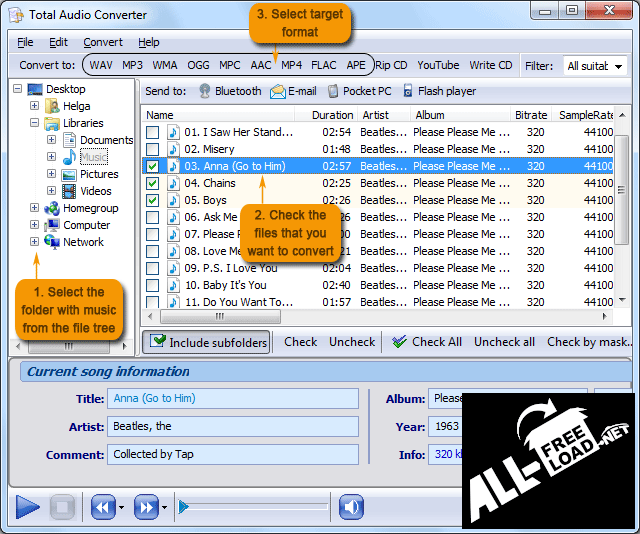Viewport: 640px width, 534px height.
Task: Click the Stop playback button
Action: click(x=62, y=508)
